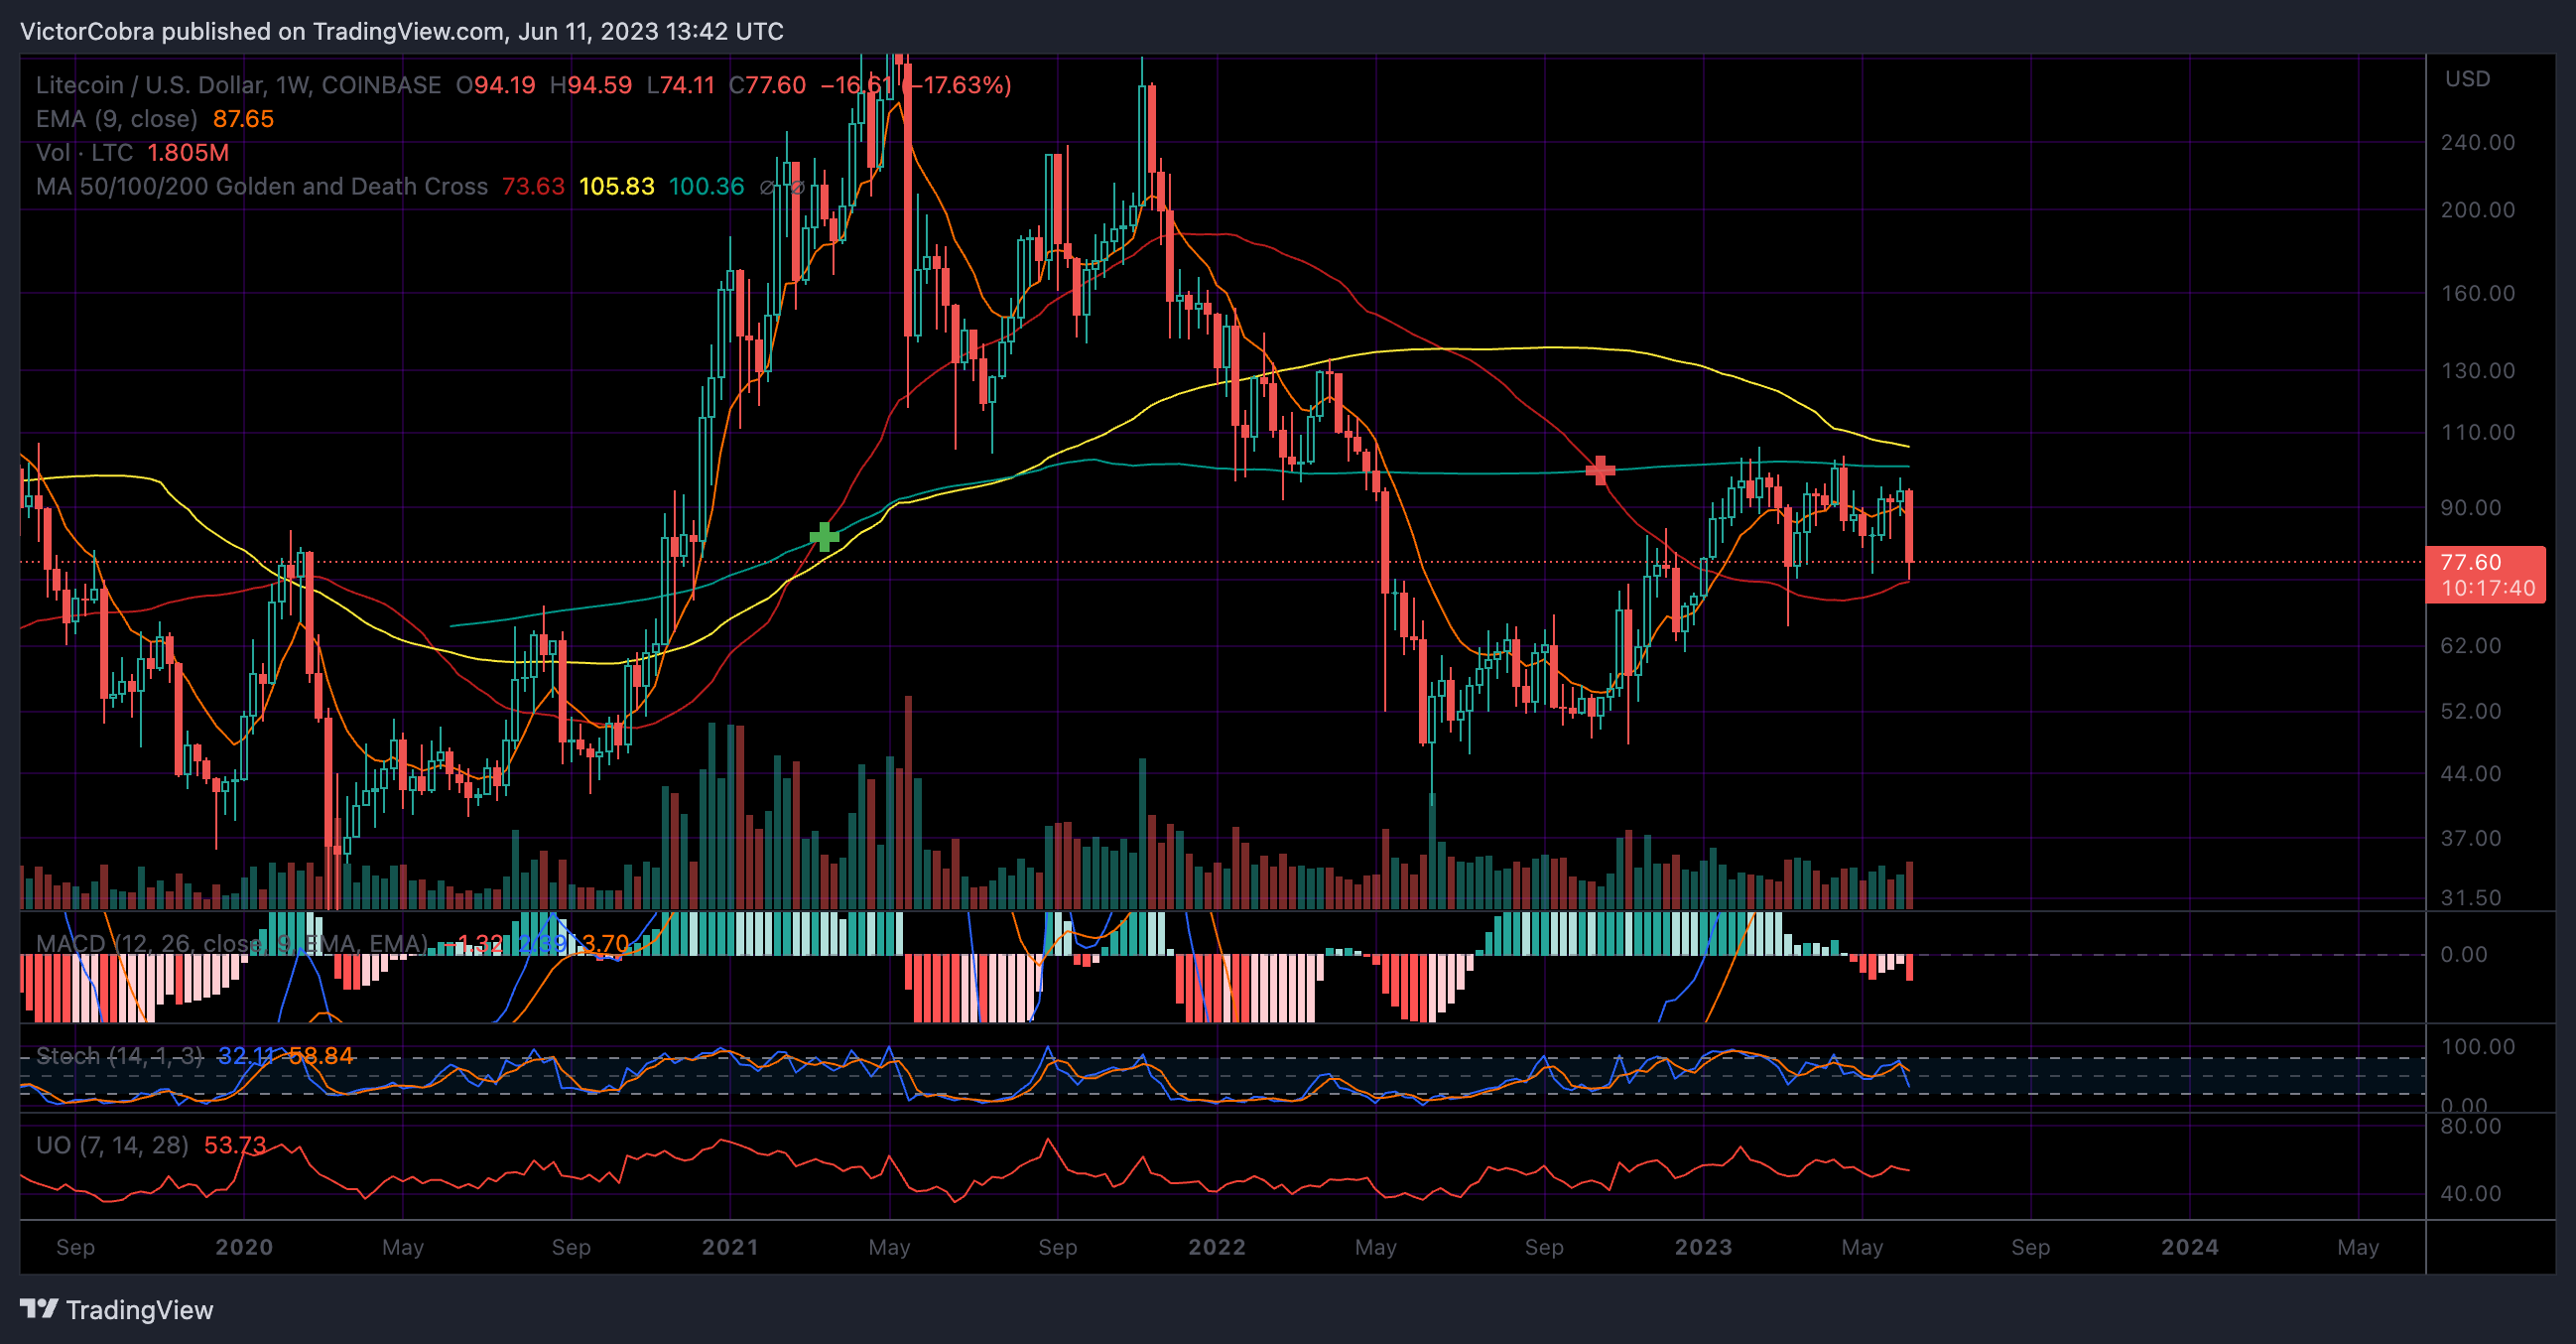This screenshot has width=2576, height=1344.
Task: Click the Stoch %D value 58.84
Action: 322,1056
